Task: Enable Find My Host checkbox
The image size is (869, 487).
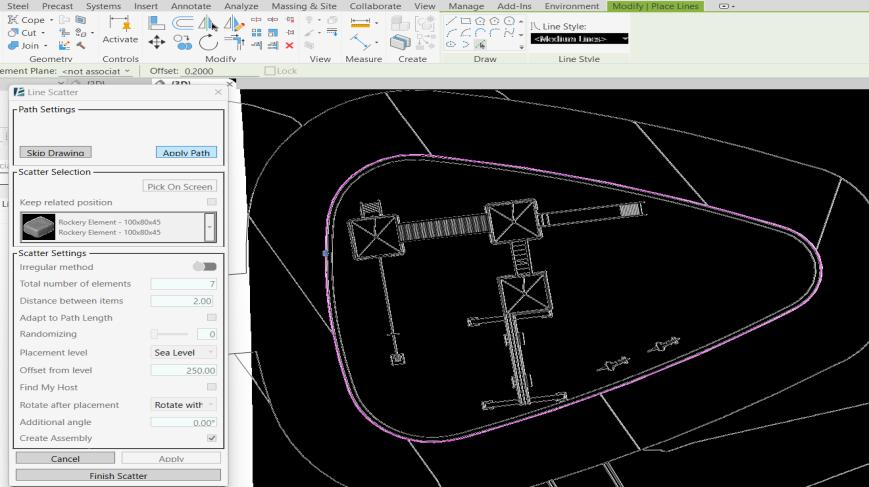Action: (212, 387)
